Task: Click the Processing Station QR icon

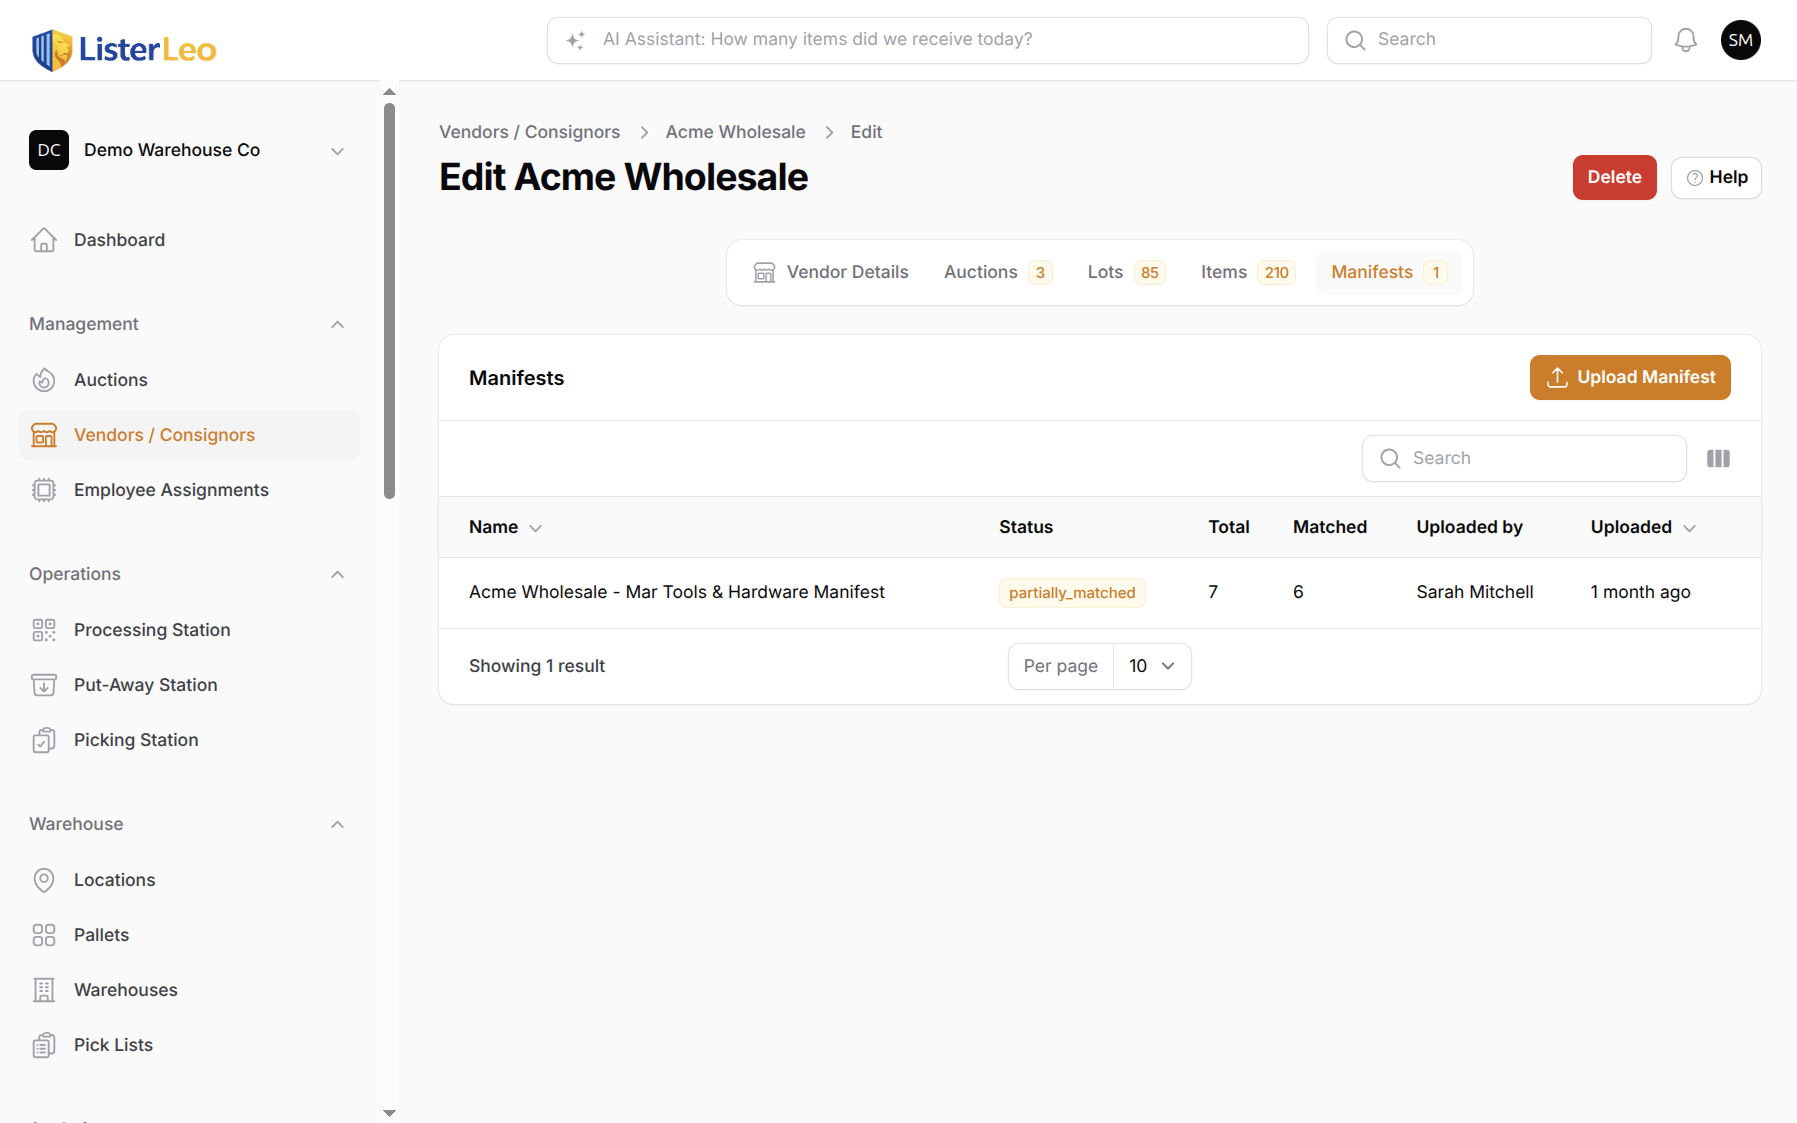Action: point(44,630)
